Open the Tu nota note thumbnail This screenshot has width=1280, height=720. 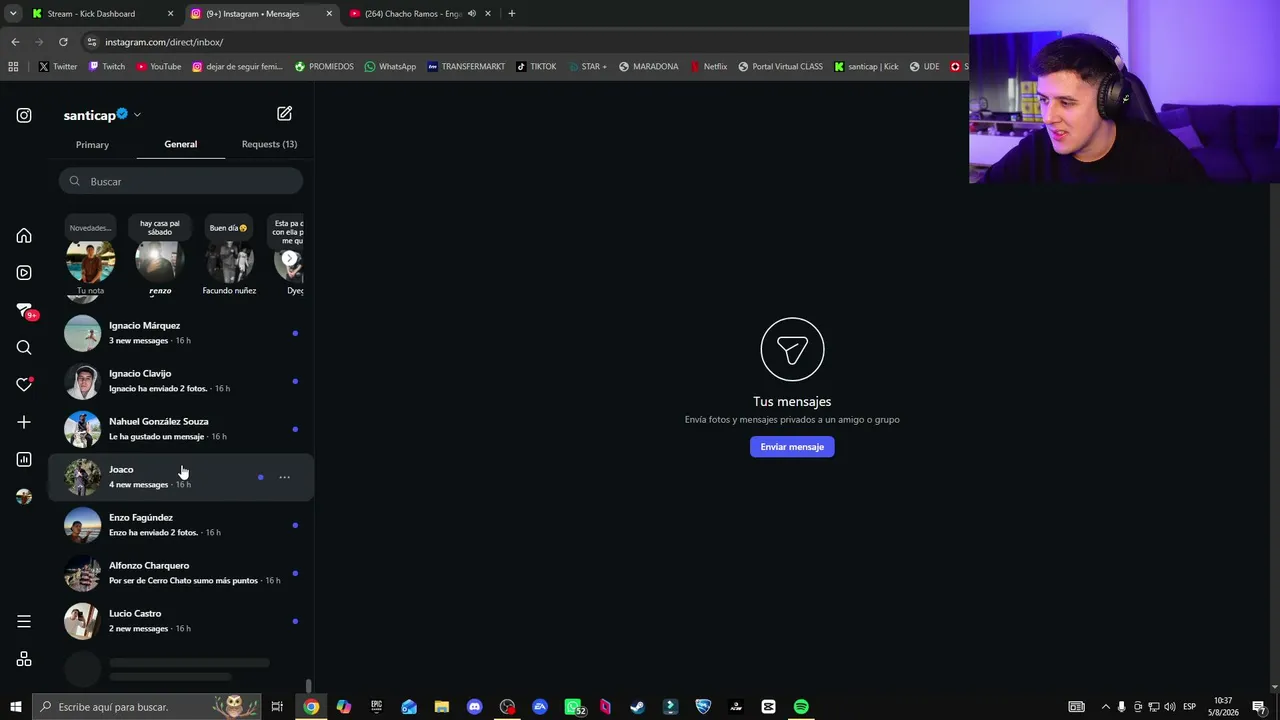pyautogui.click(x=90, y=261)
